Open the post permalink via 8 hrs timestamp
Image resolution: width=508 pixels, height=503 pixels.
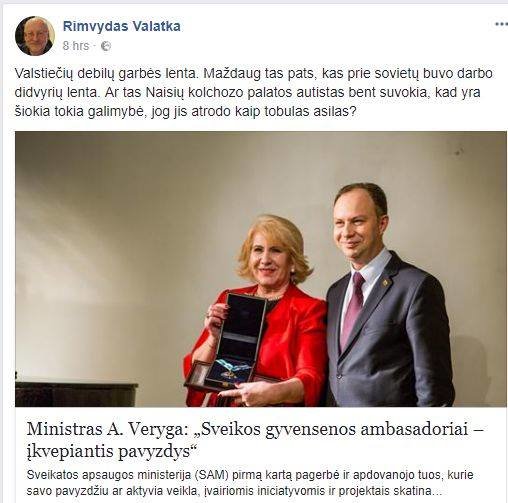tap(76, 46)
